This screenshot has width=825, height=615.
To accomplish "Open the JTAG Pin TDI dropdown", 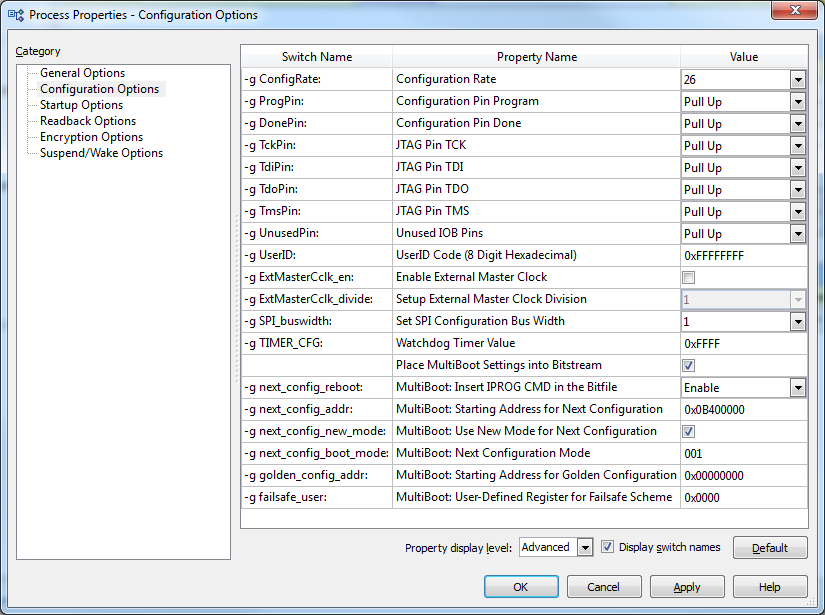I will click(798, 168).
